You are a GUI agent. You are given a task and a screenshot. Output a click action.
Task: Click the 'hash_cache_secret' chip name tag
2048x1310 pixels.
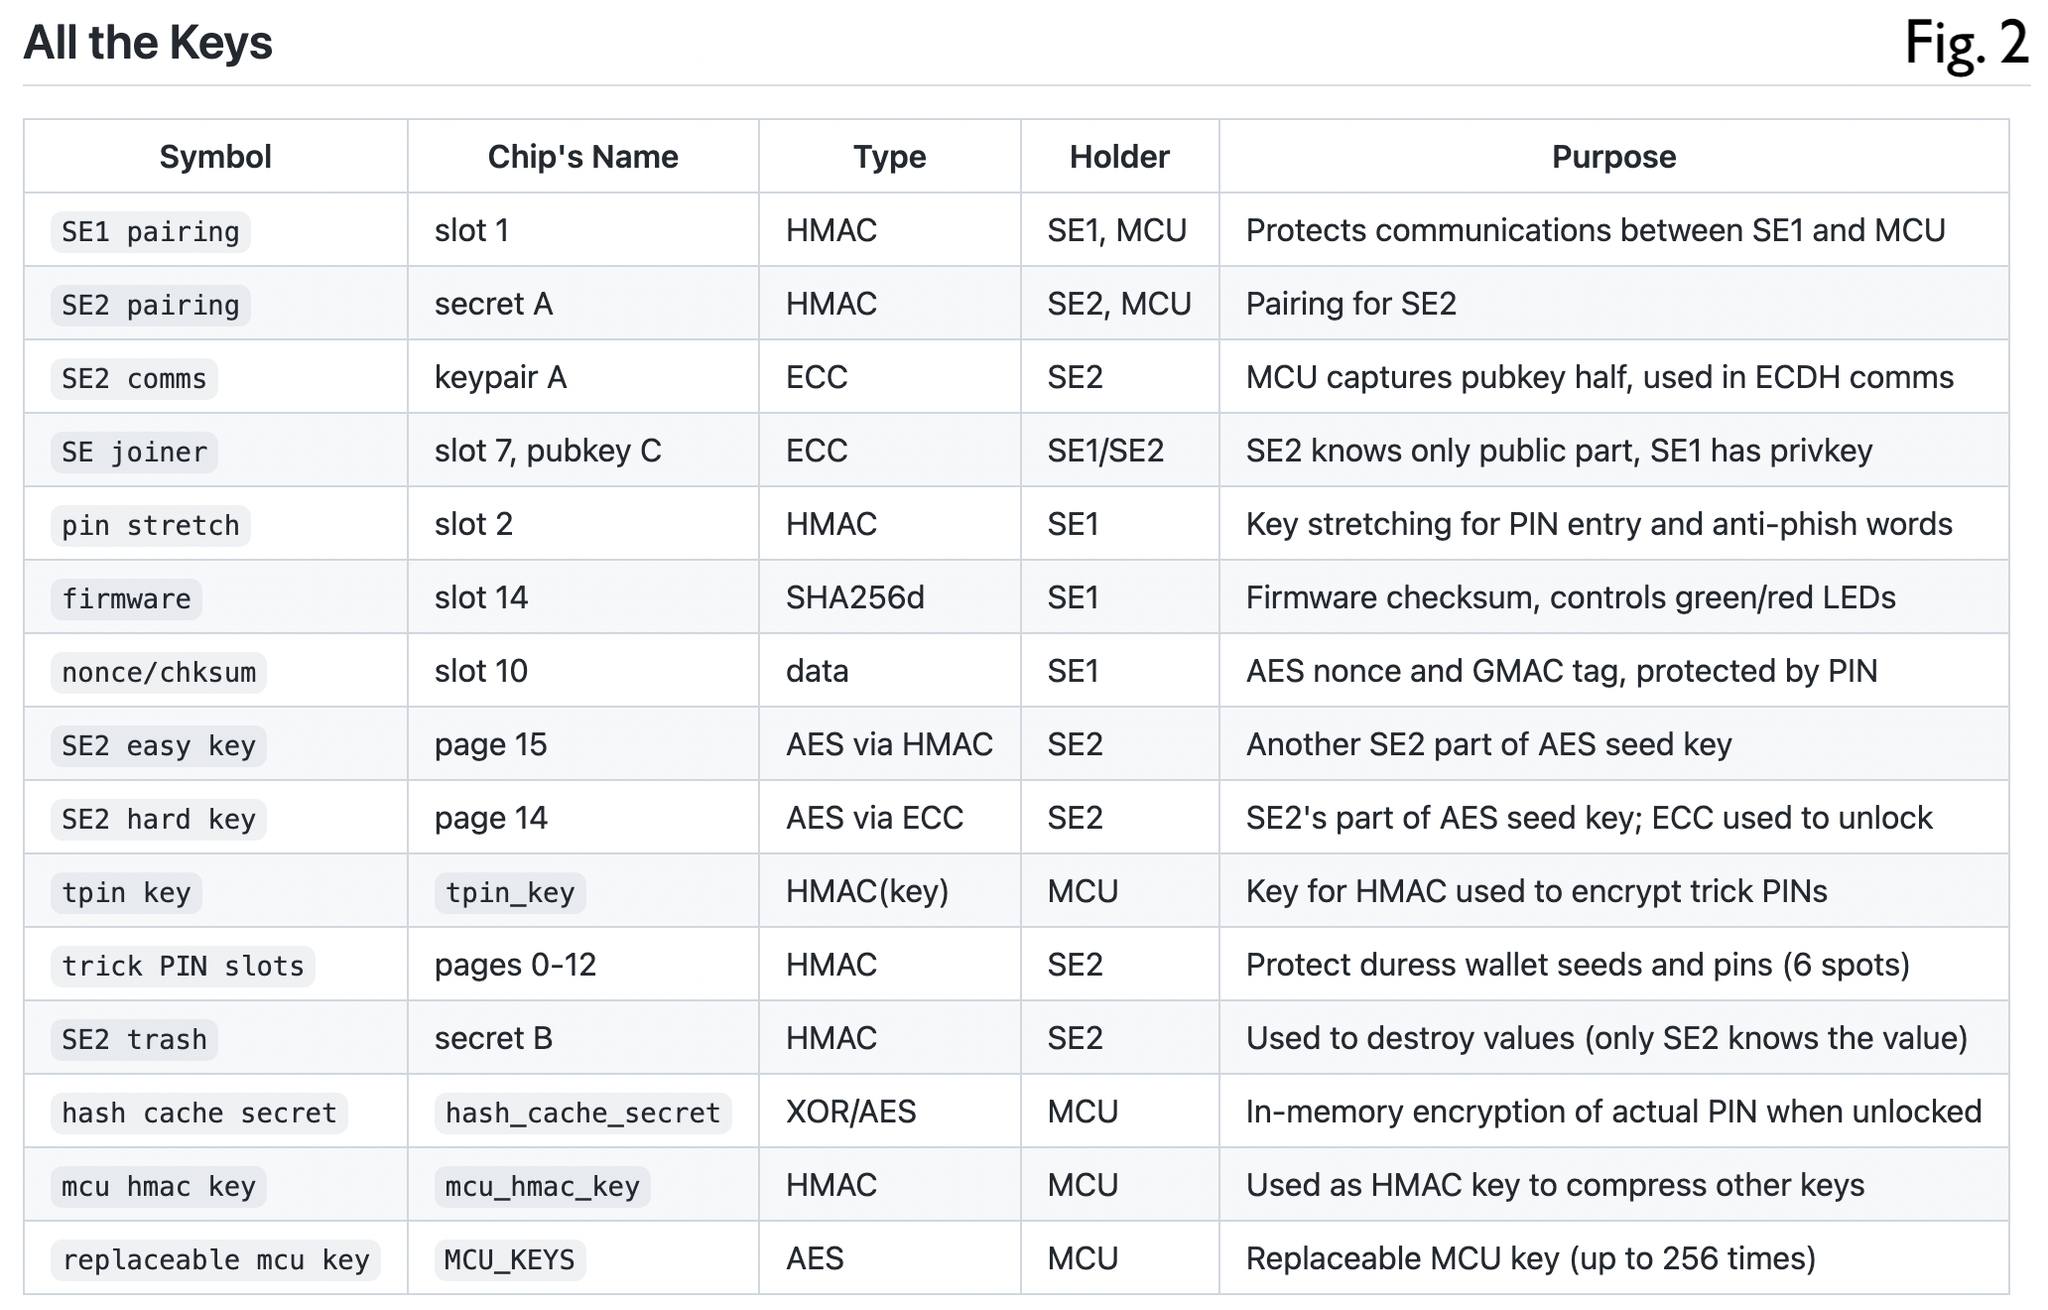coord(582,1113)
